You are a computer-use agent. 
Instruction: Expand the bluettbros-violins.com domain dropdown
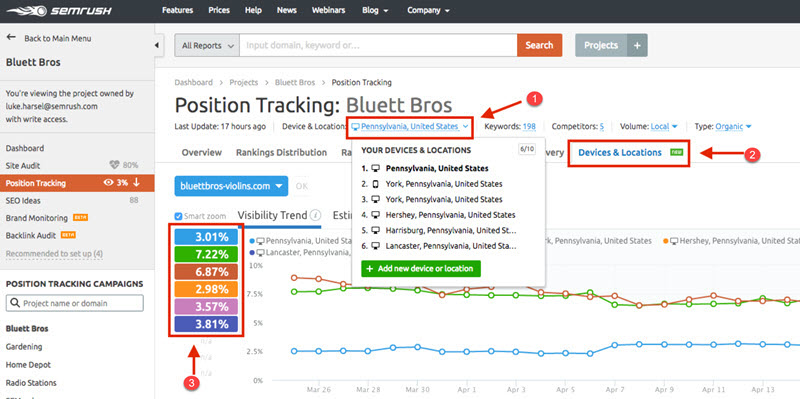[231, 186]
